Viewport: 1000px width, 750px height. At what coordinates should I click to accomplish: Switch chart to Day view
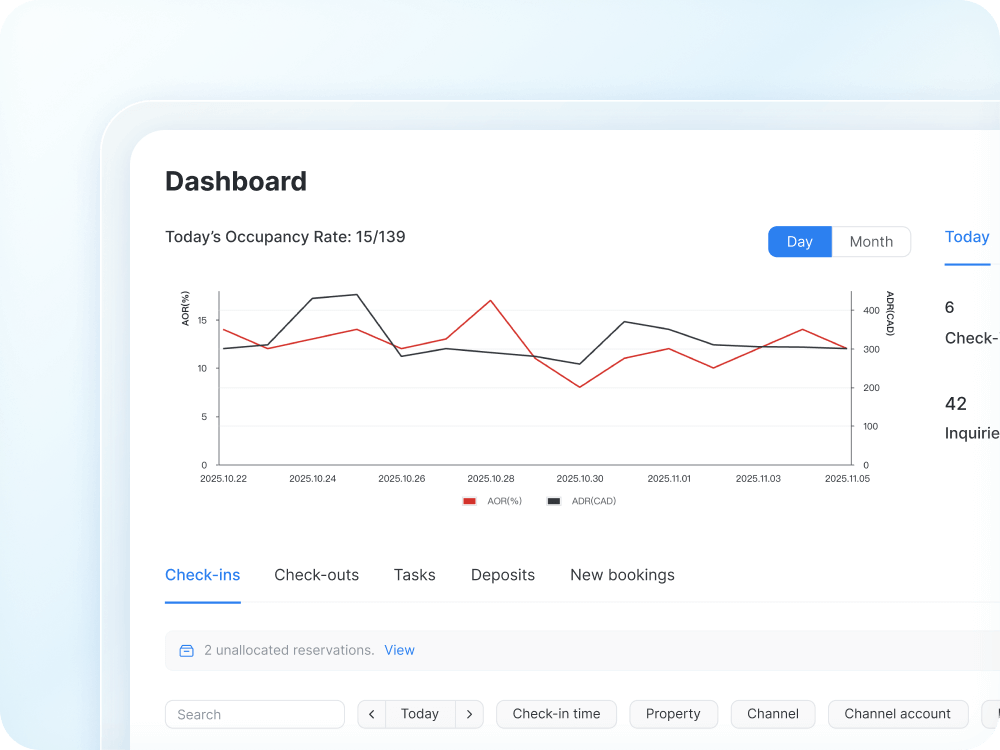click(x=799, y=242)
